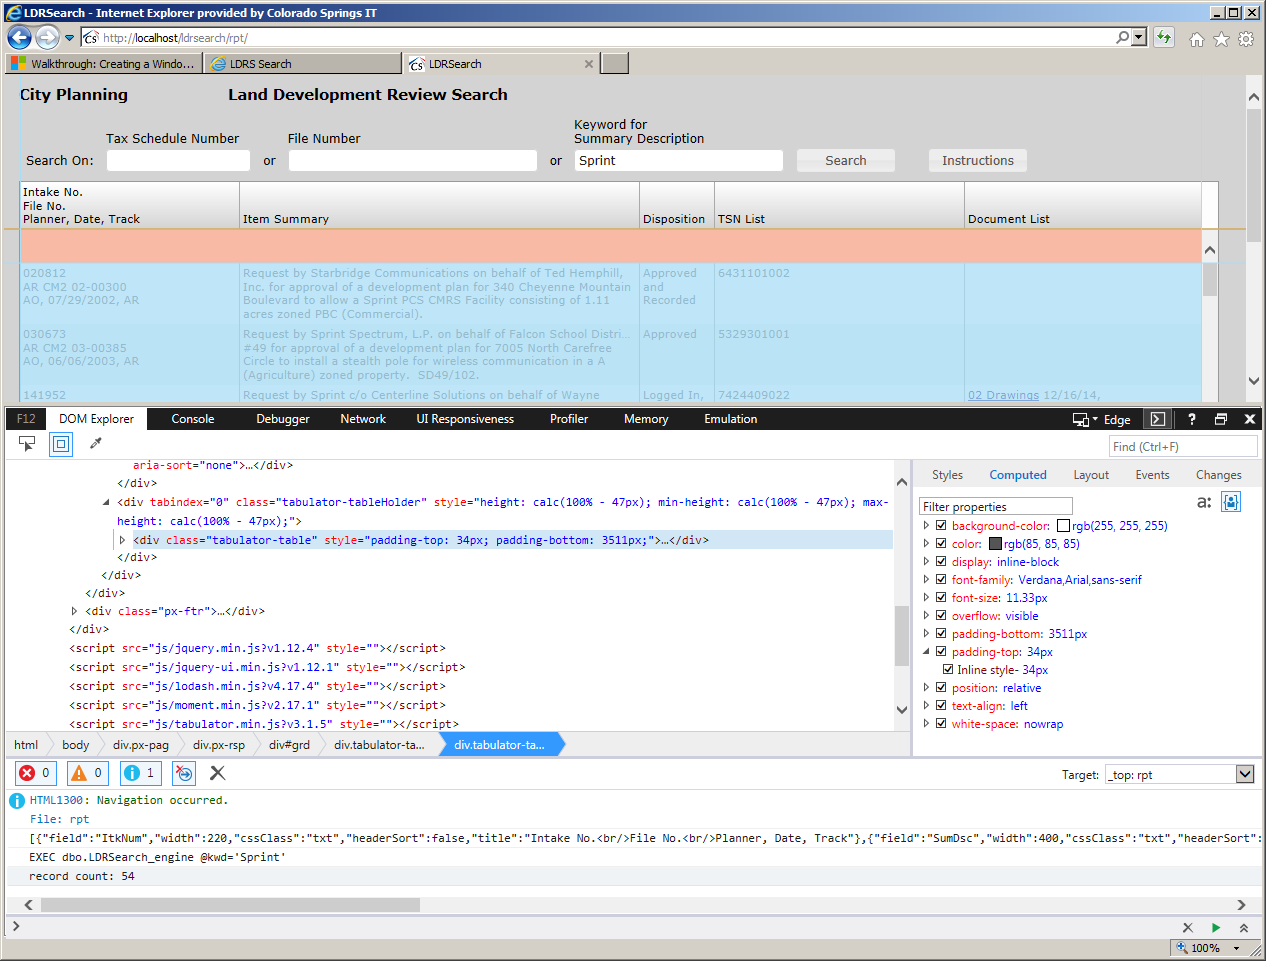This screenshot has width=1266, height=961.
Task: Toggle the font-size property checkbox
Action: (941, 597)
